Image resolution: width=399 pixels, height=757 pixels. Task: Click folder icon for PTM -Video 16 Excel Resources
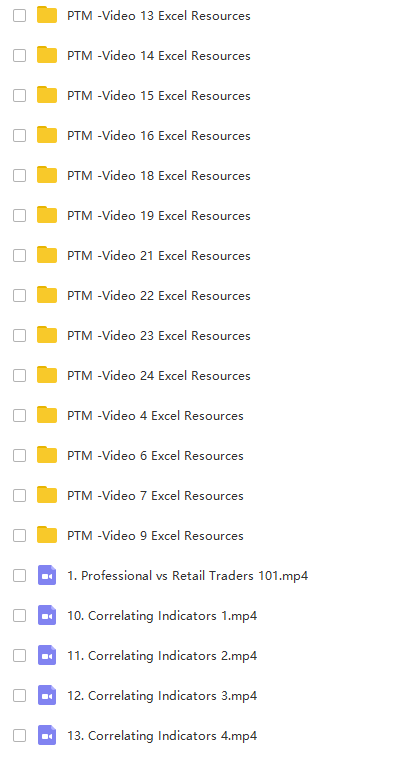(47, 136)
